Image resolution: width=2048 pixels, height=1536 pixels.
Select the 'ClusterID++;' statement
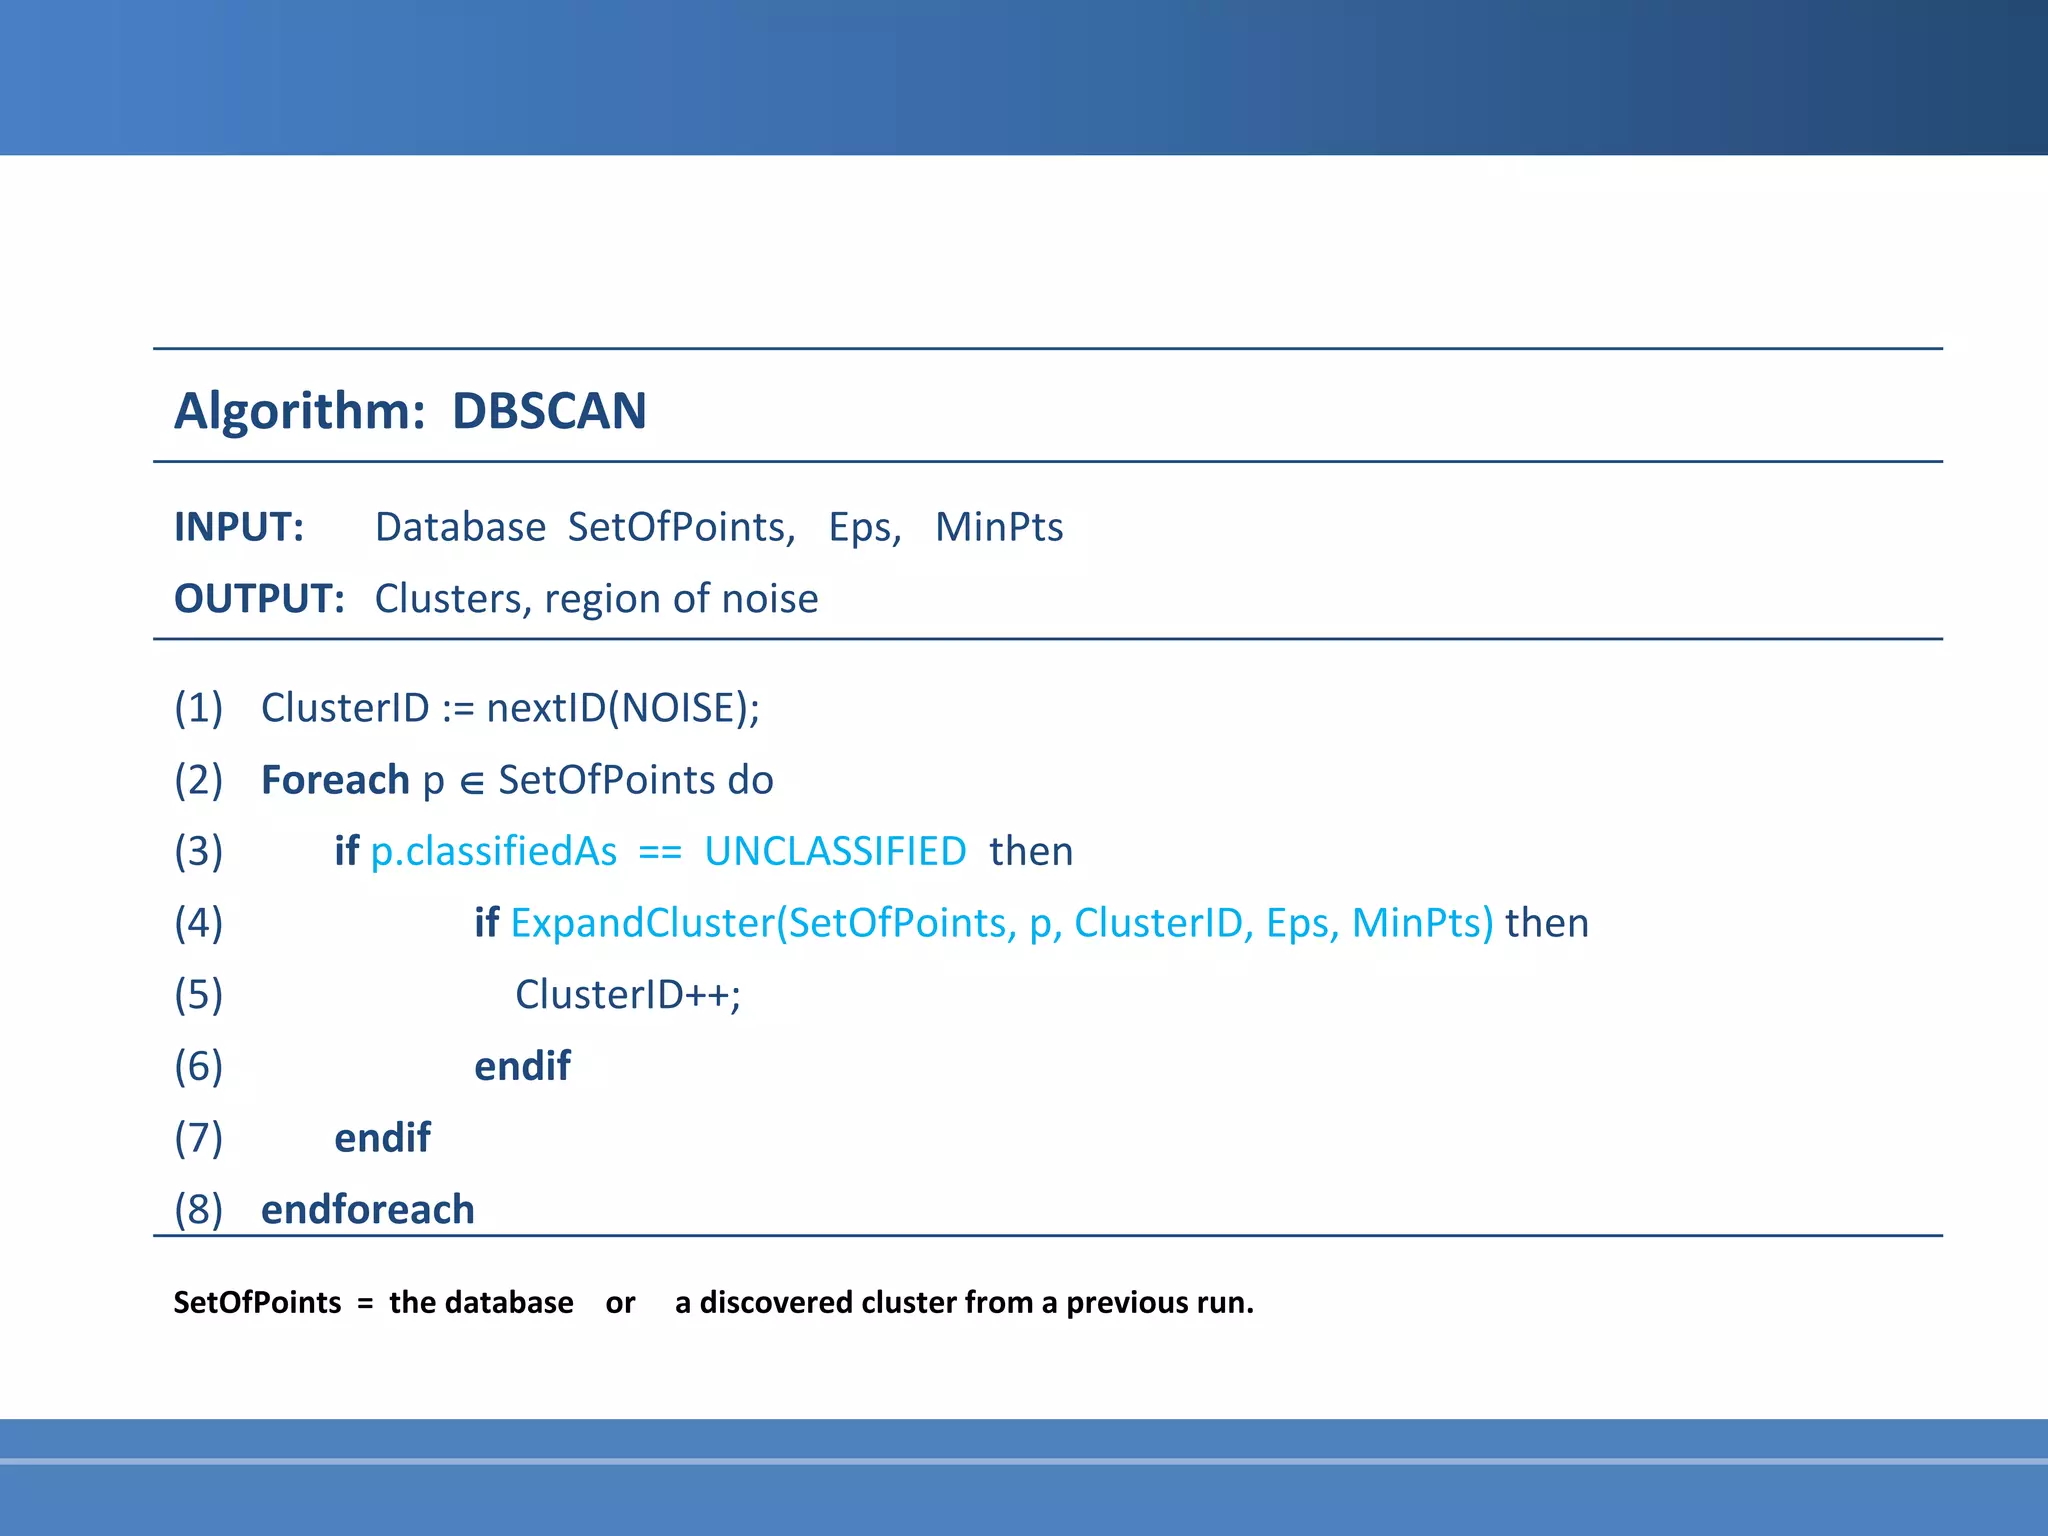[628, 995]
